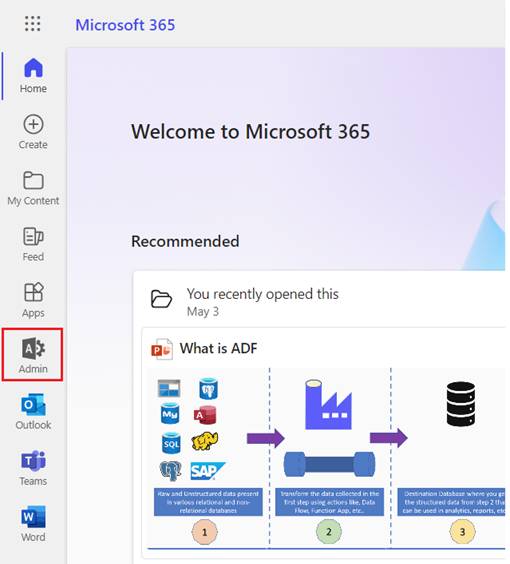Click the PowerPoint file icon beside What is ADF
This screenshot has height=564, width=510.
[161, 349]
